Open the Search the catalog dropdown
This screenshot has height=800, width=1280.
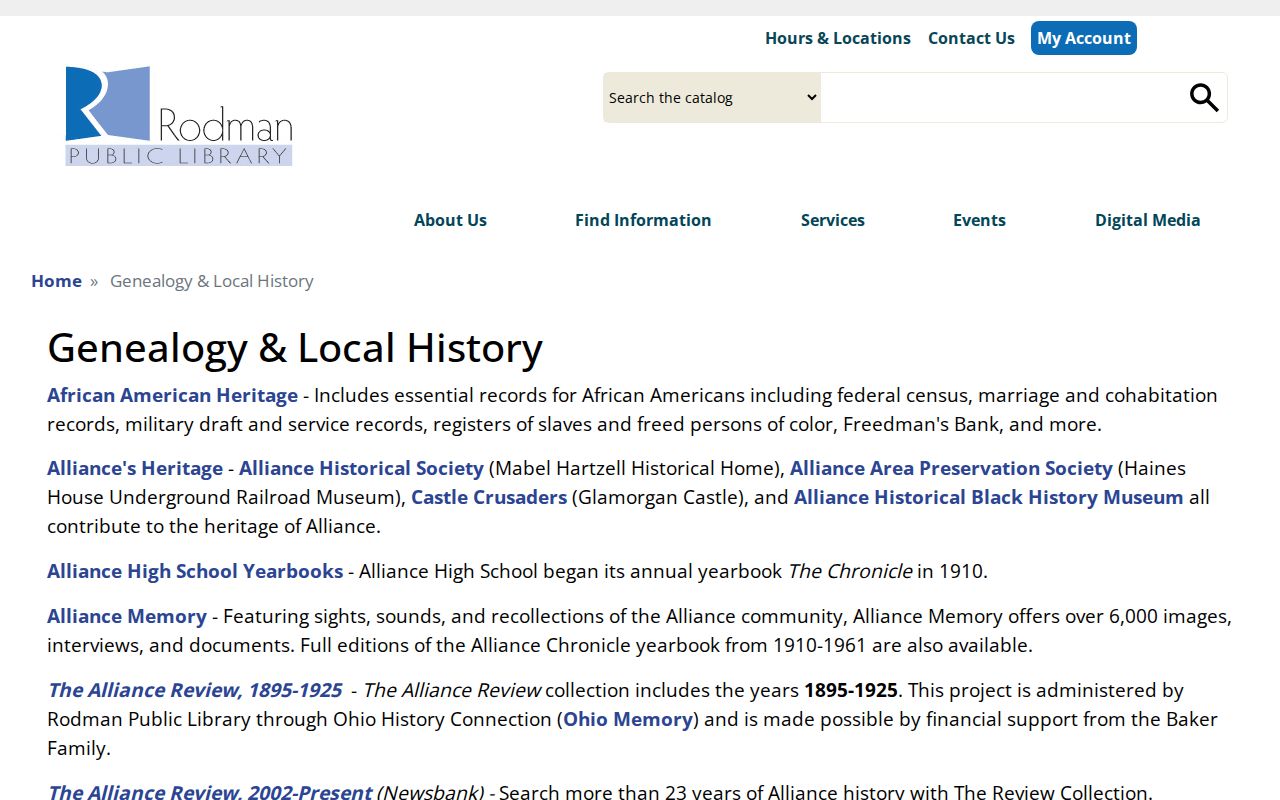coord(712,97)
